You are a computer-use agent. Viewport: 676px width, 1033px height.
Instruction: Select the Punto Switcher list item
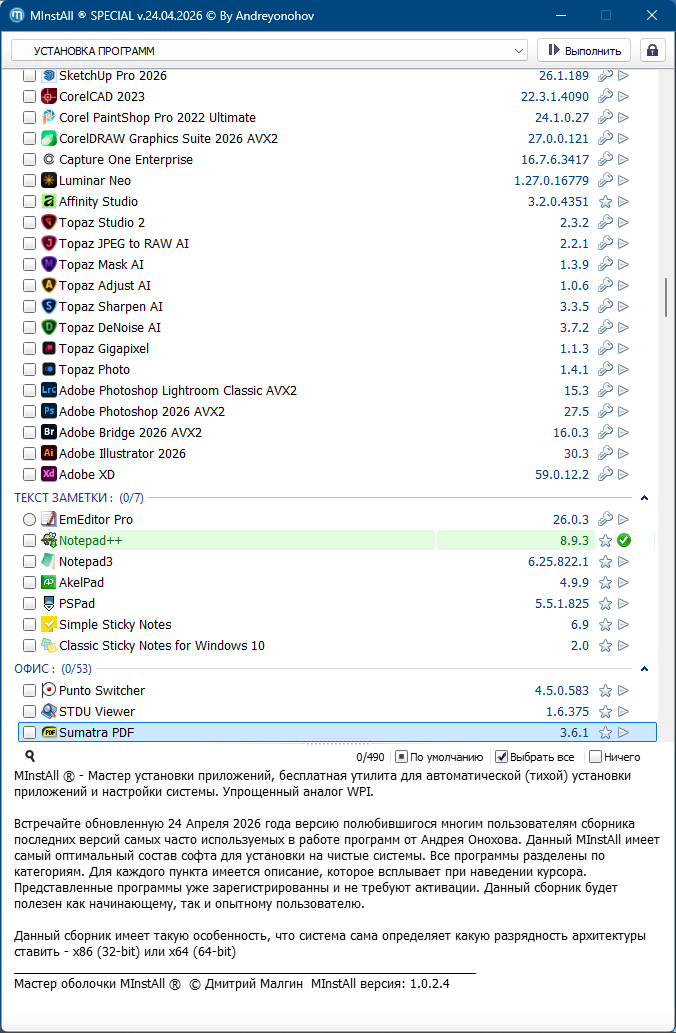tap(102, 691)
